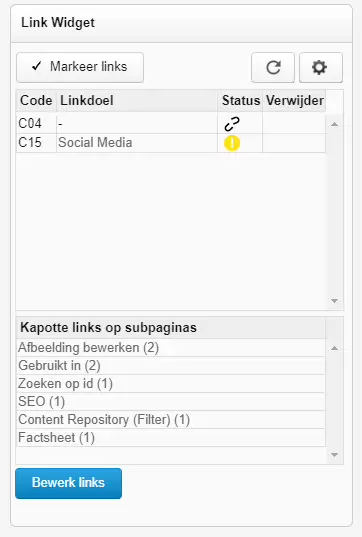Click the Status column header
This screenshot has width=362, height=537.
click(x=240, y=101)
